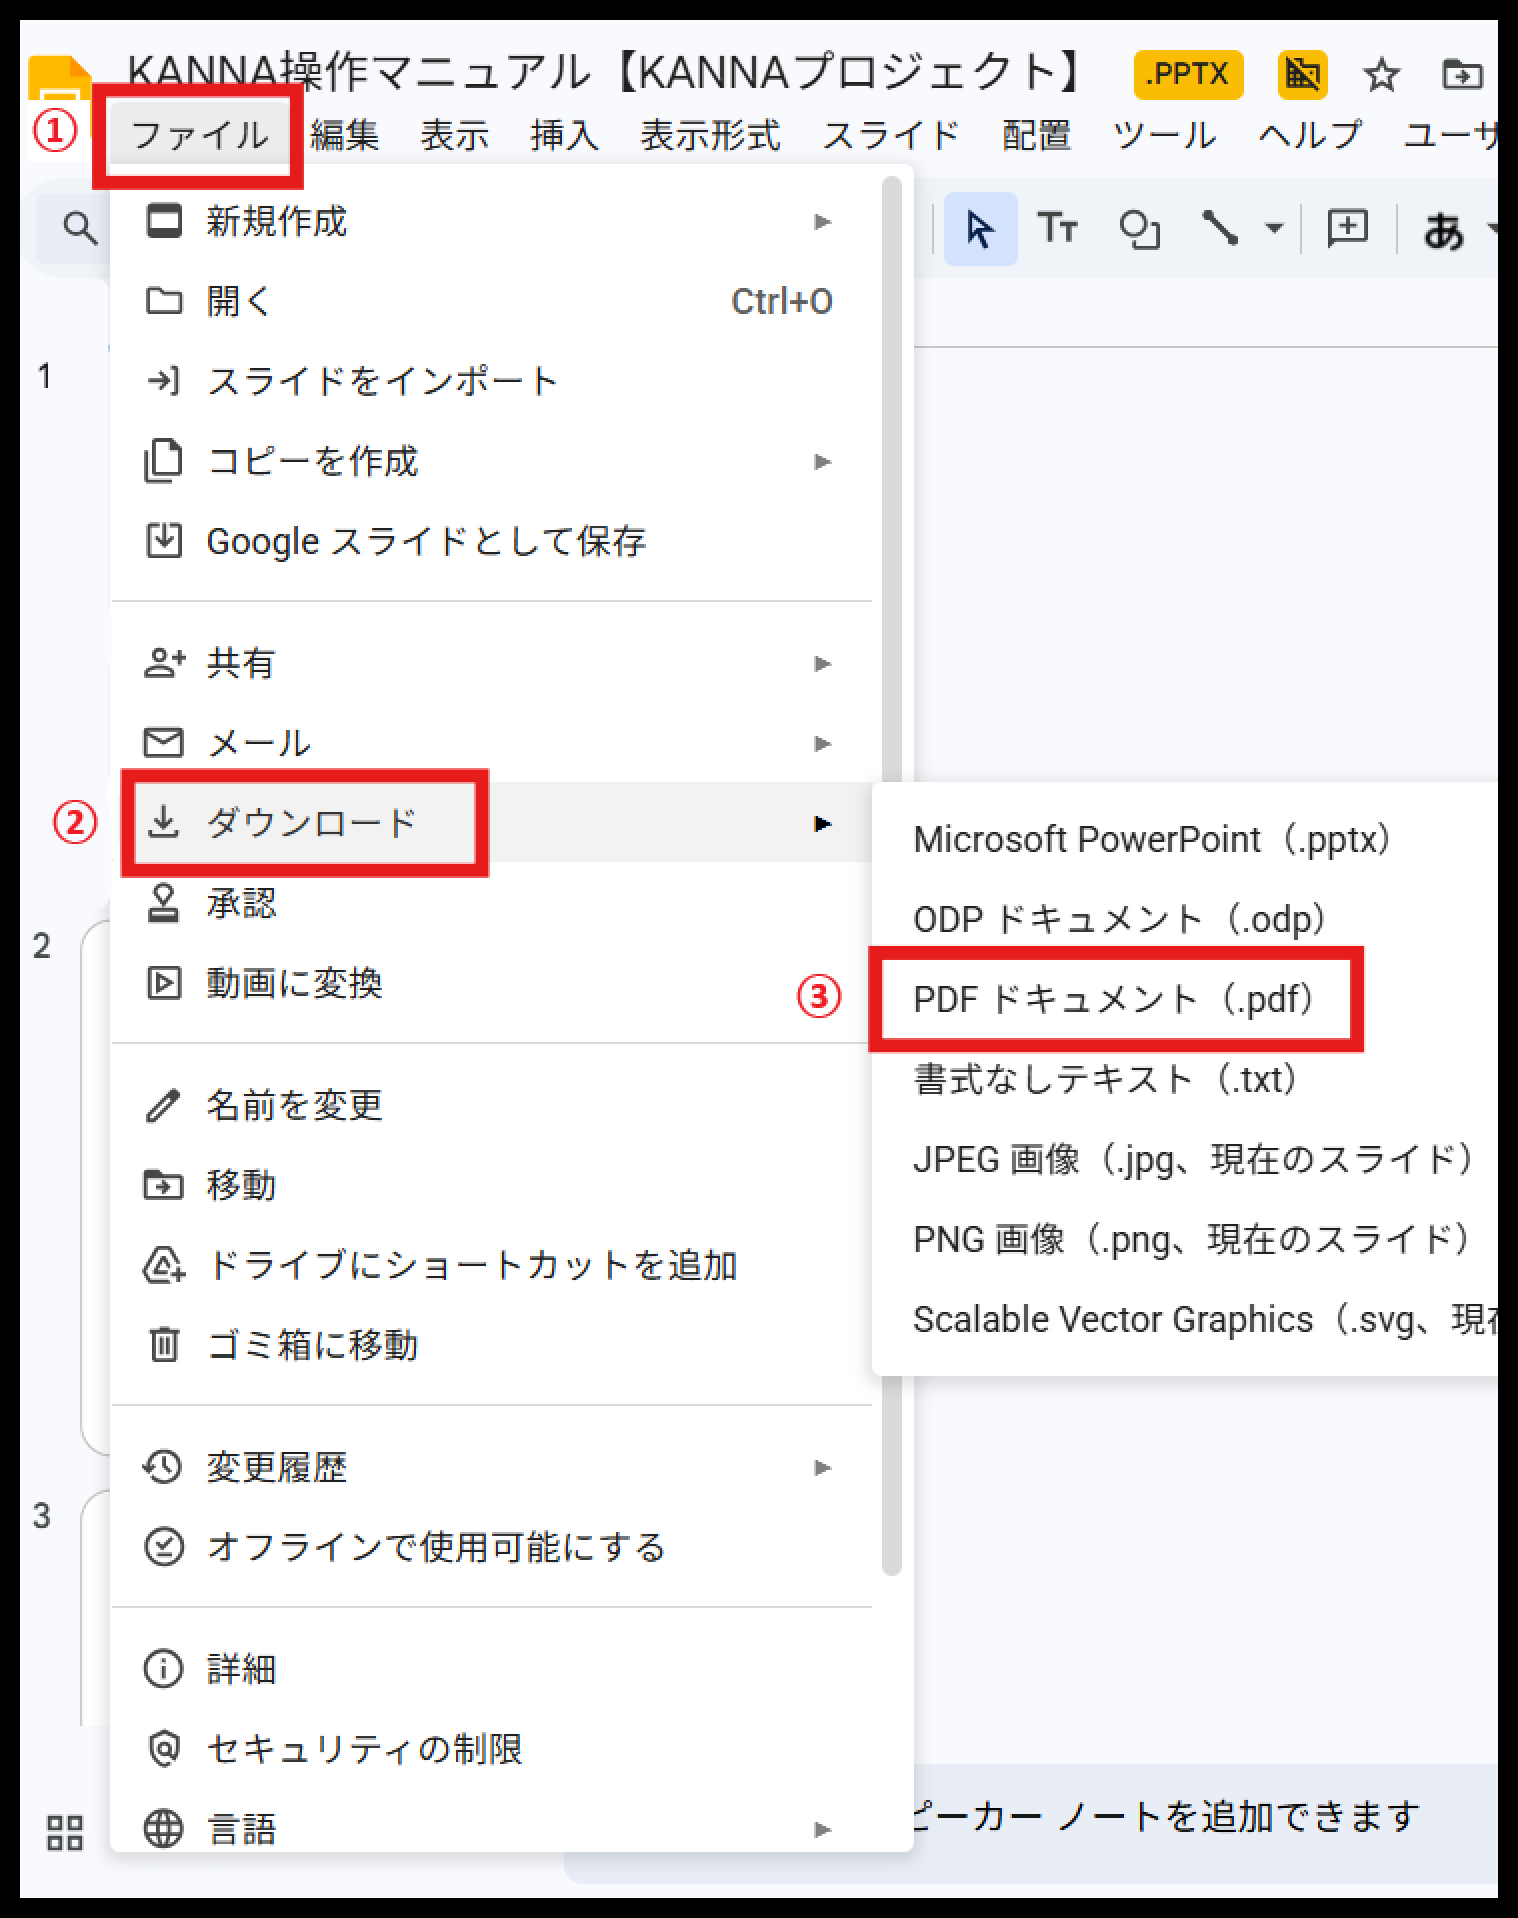This screenshot has width=1518, height=1918.
Task: Open the grid view icon at bottom left
Action: coord(65,1832)
